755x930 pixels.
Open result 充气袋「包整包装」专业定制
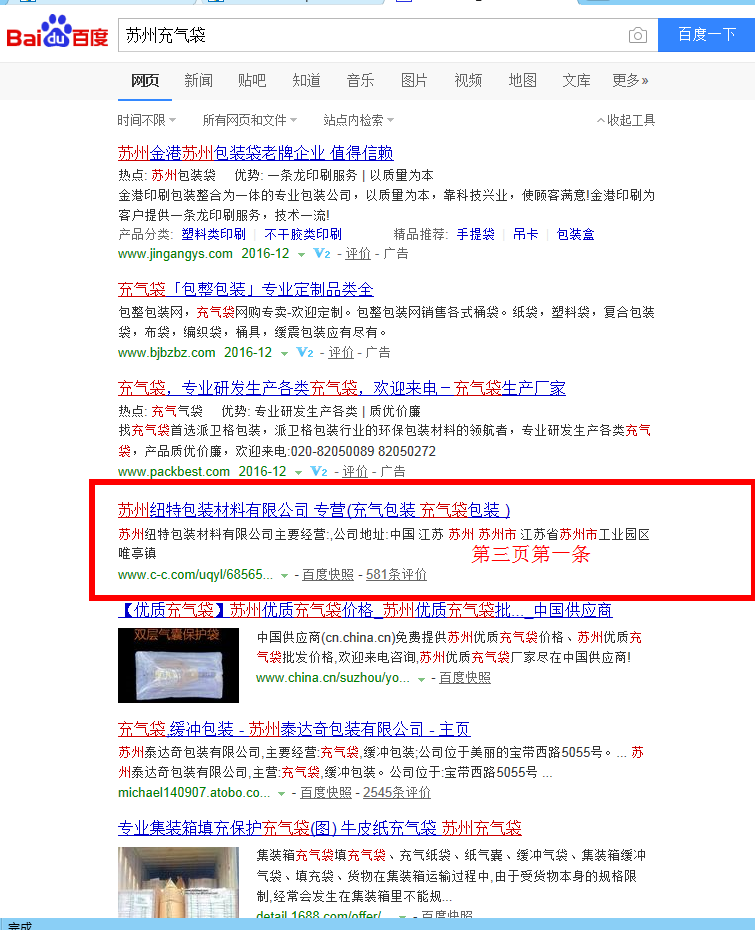(x=246, y=290)
